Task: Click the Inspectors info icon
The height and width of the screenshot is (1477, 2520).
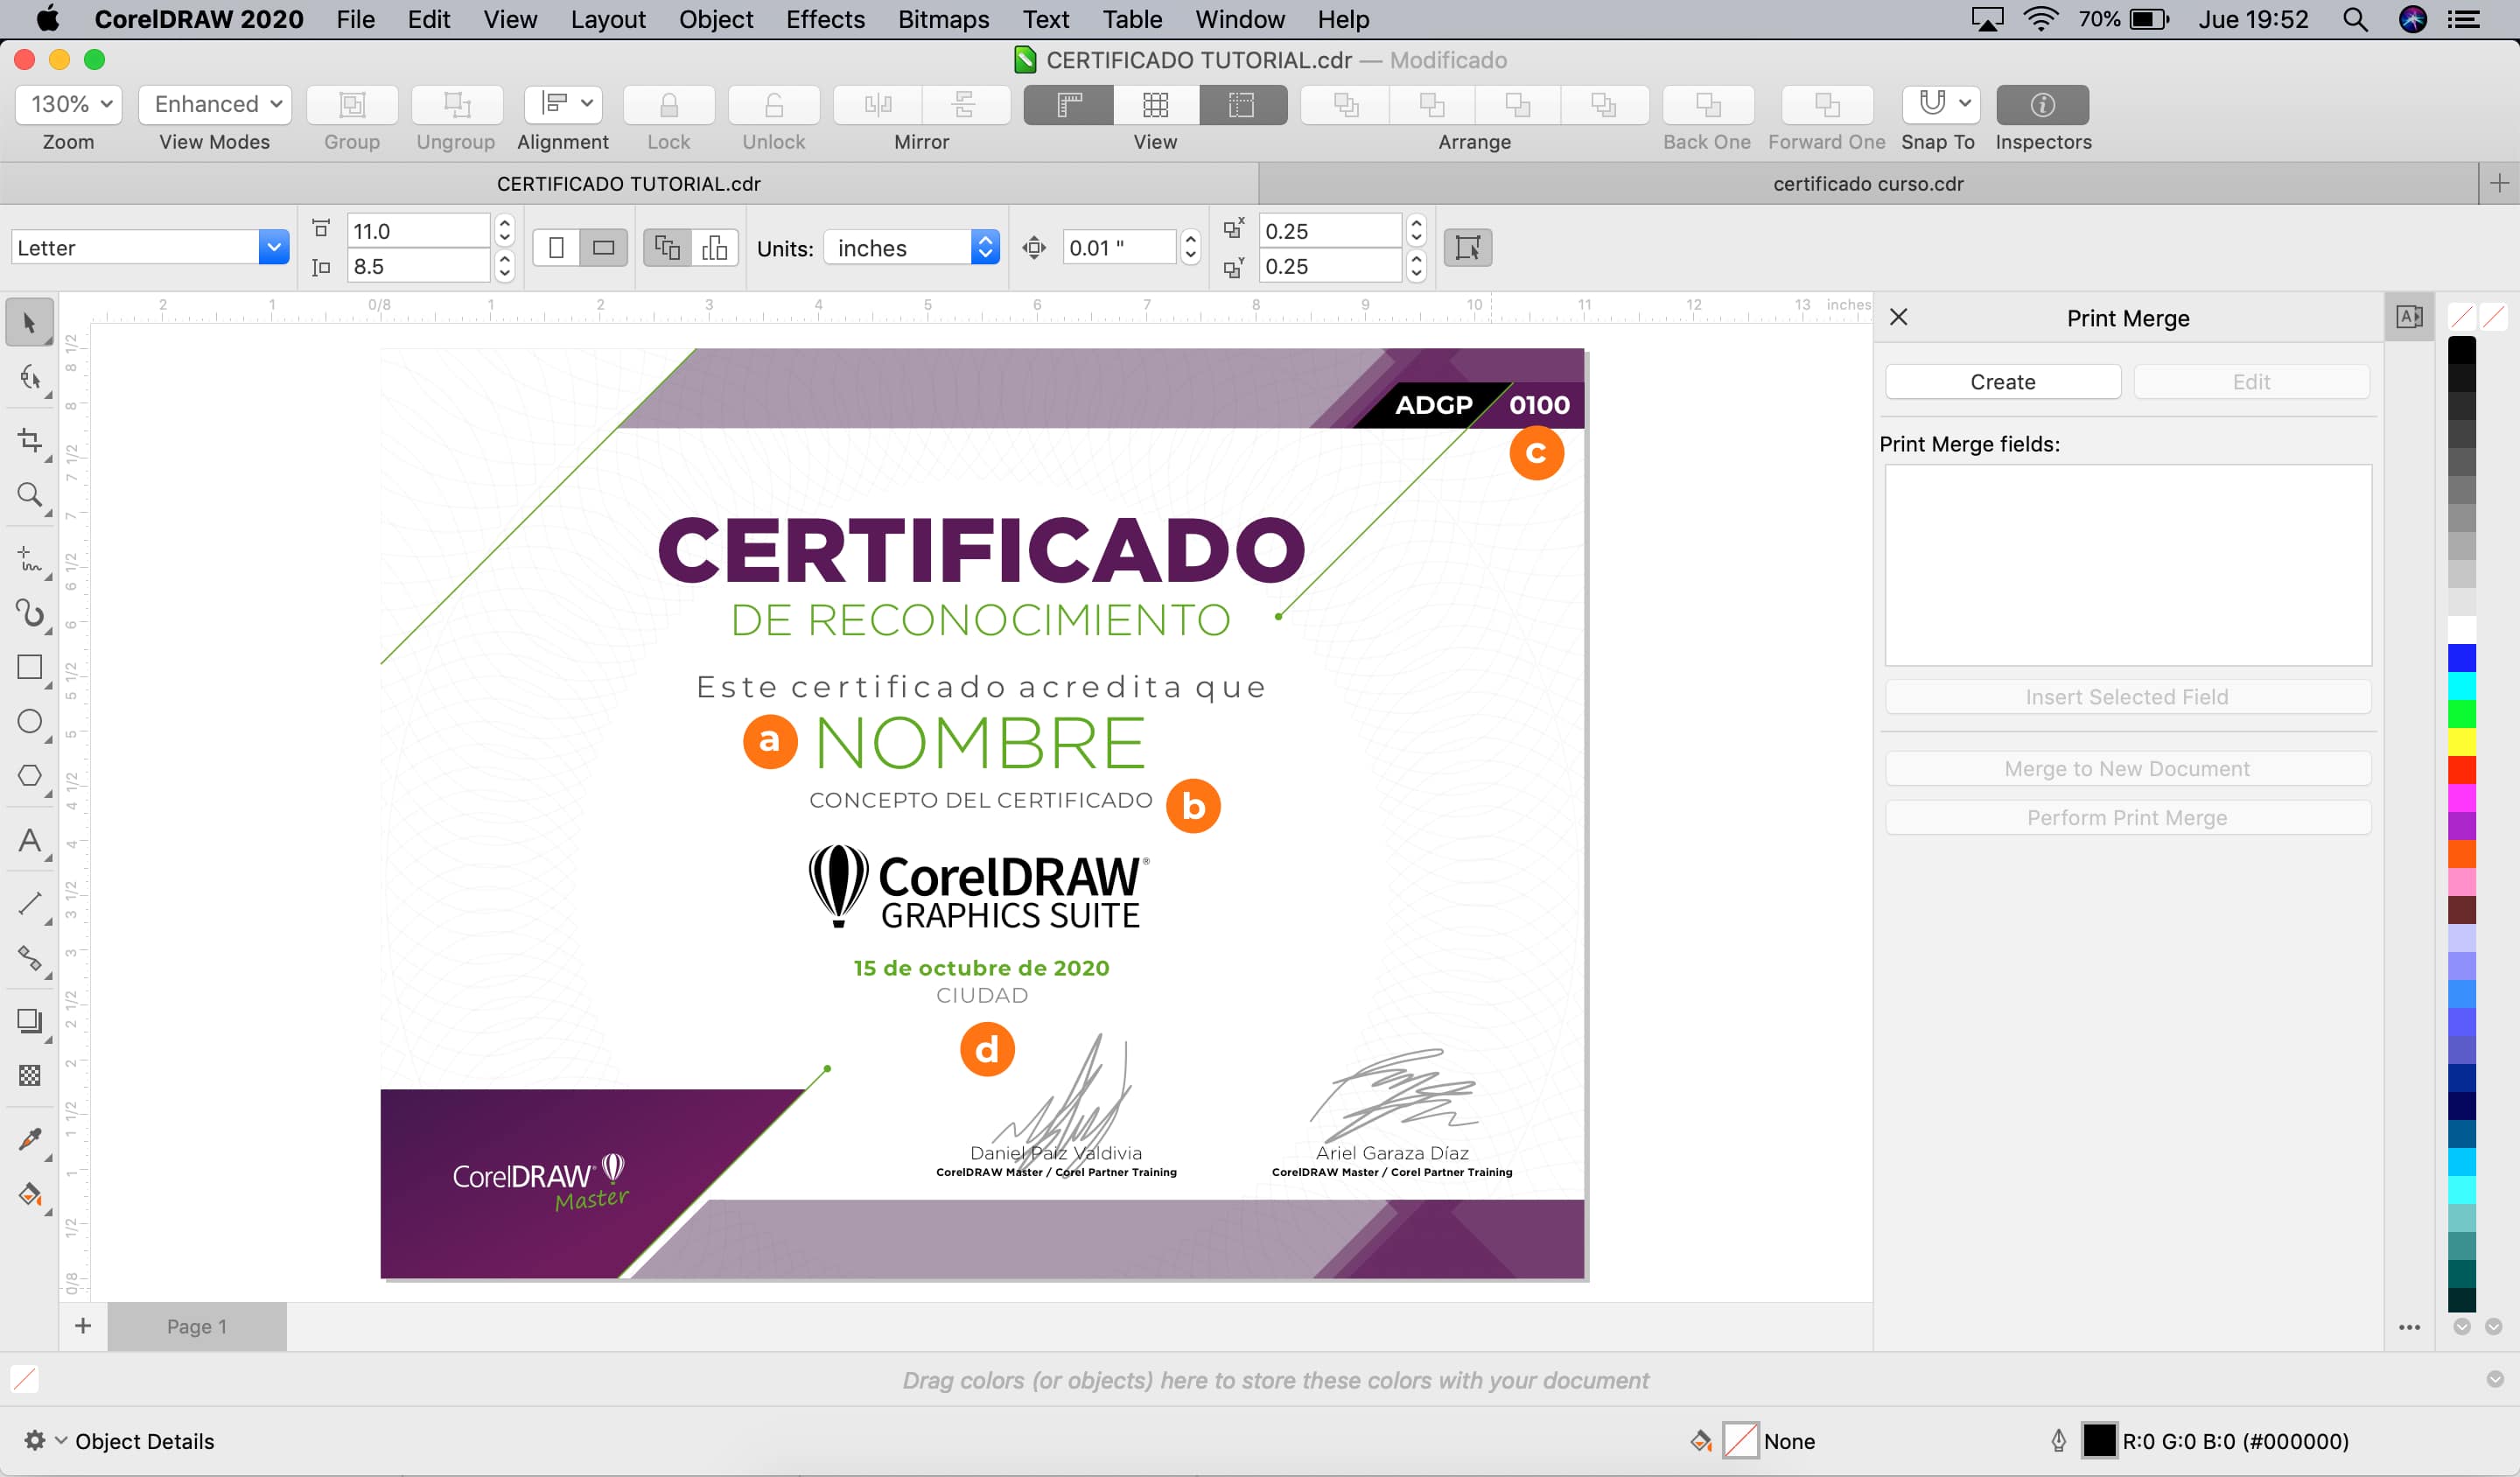Action: 2042,104
